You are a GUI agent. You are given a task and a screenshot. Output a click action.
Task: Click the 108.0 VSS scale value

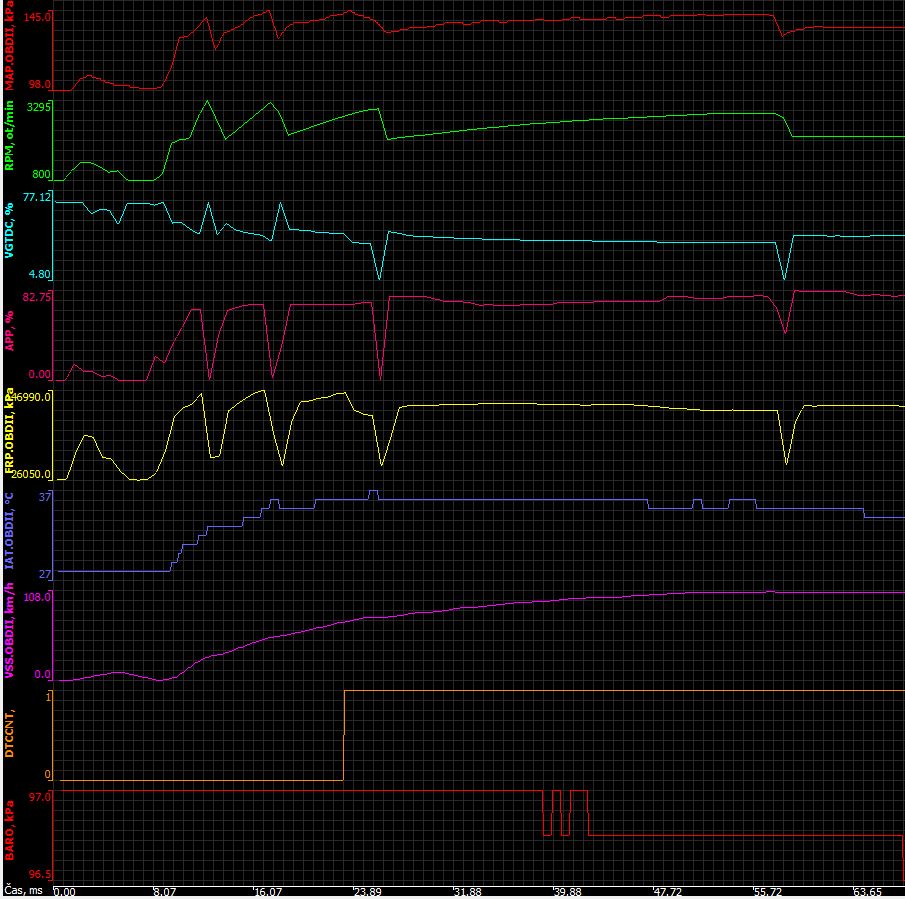[36, 596]
